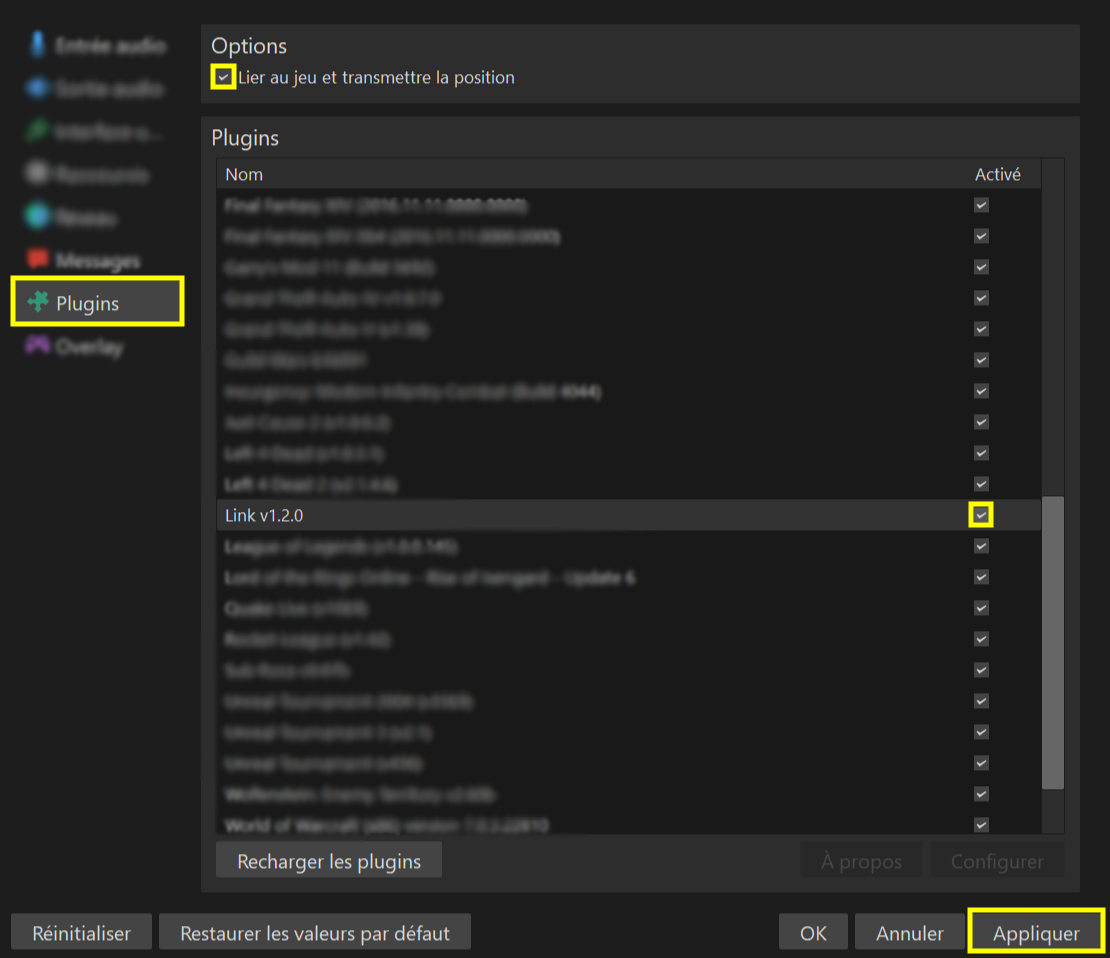Click the Appliquer button
The height and width of the screenshot is (958, 1110).
pos(1035,933)
